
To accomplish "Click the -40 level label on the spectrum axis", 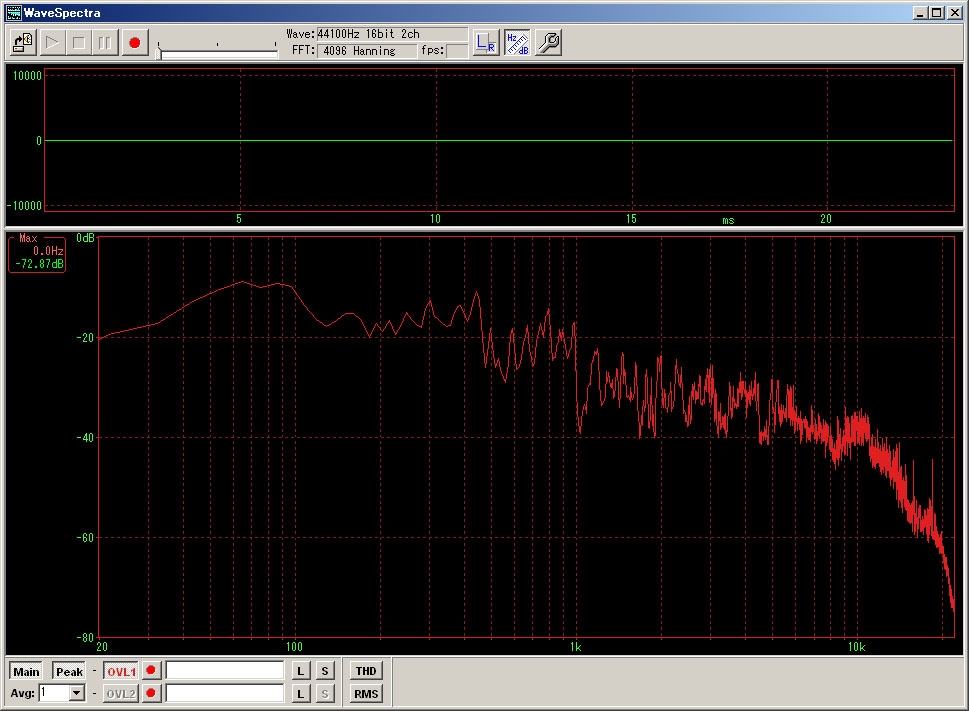I will point(85,437).
